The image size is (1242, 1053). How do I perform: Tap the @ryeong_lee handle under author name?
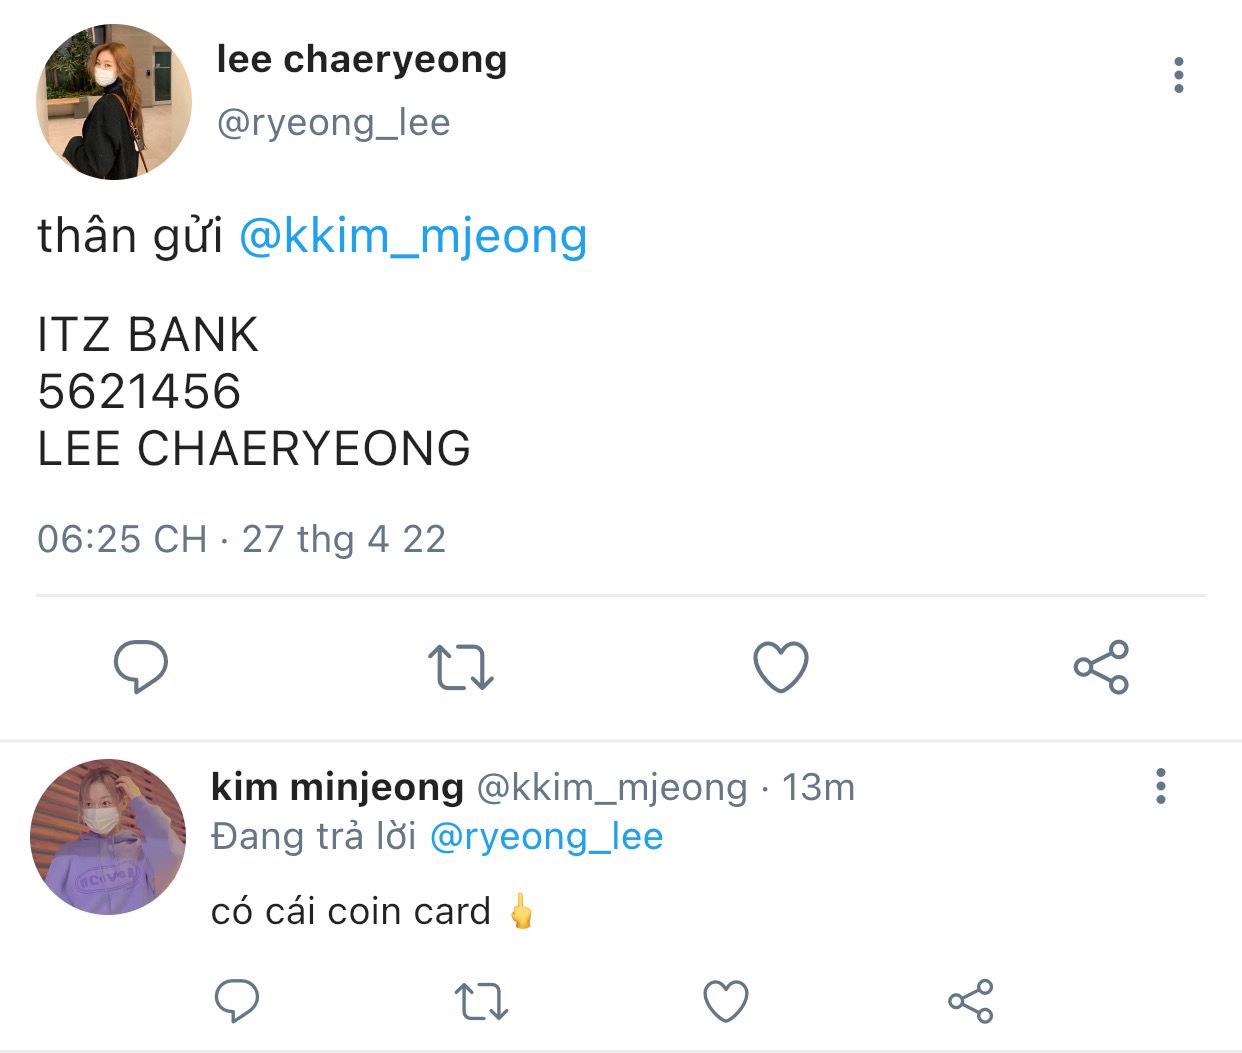click(333, 122)
